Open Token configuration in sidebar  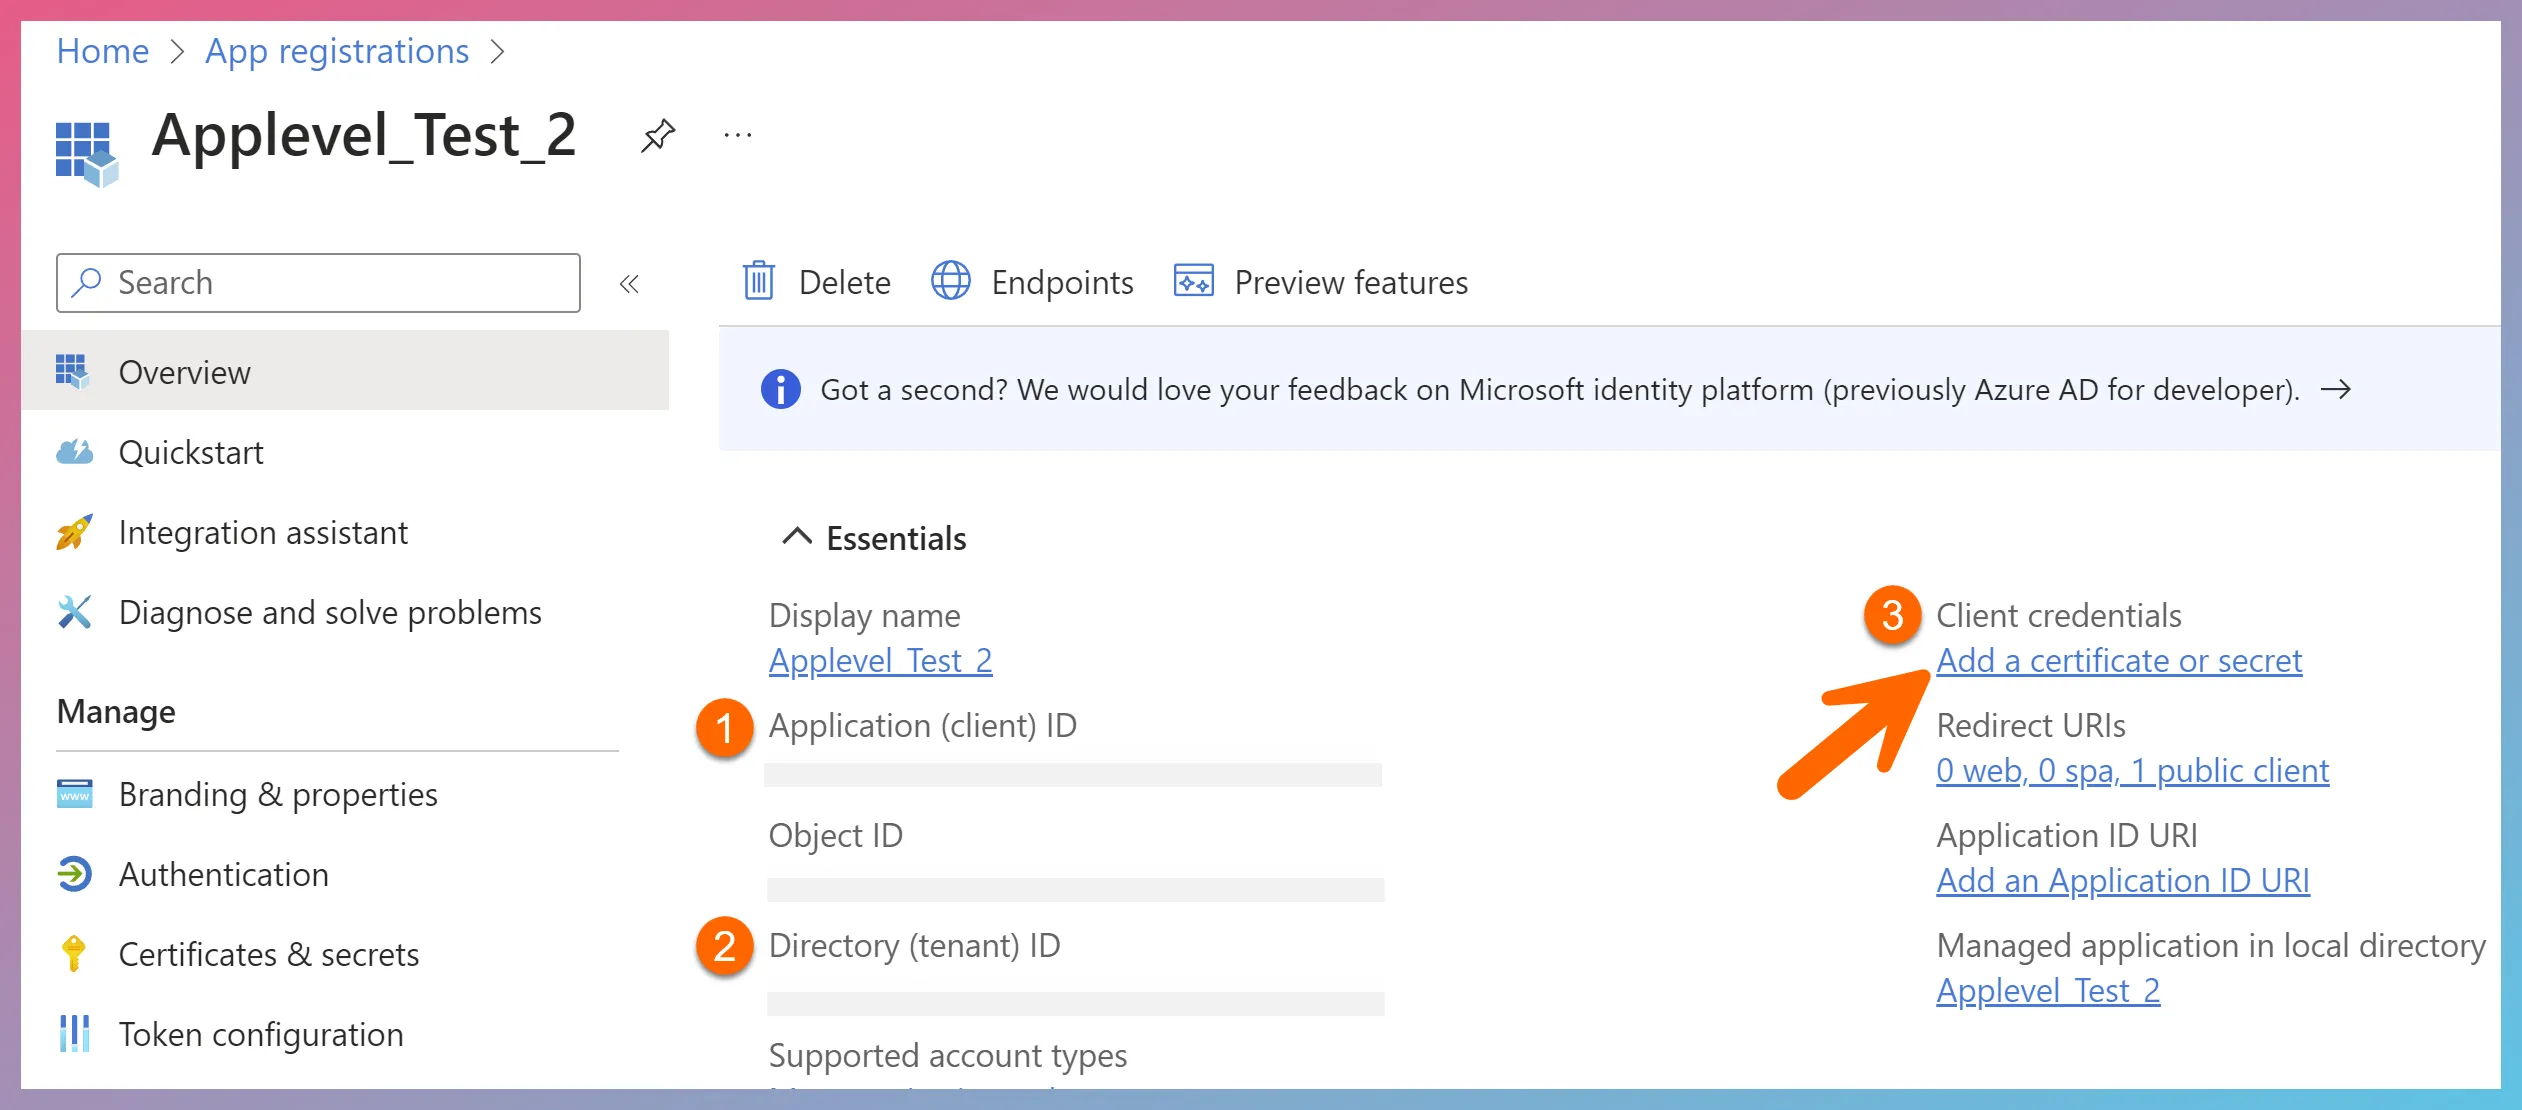pos(261,1035)
